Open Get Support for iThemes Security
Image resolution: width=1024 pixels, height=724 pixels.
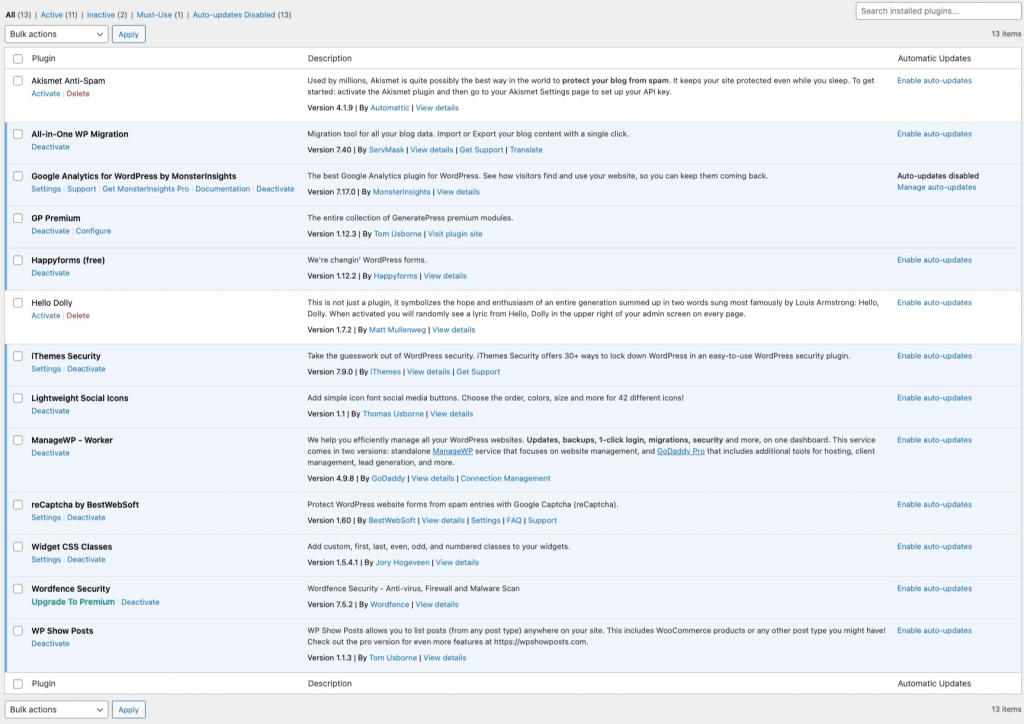tap(478, 372)
